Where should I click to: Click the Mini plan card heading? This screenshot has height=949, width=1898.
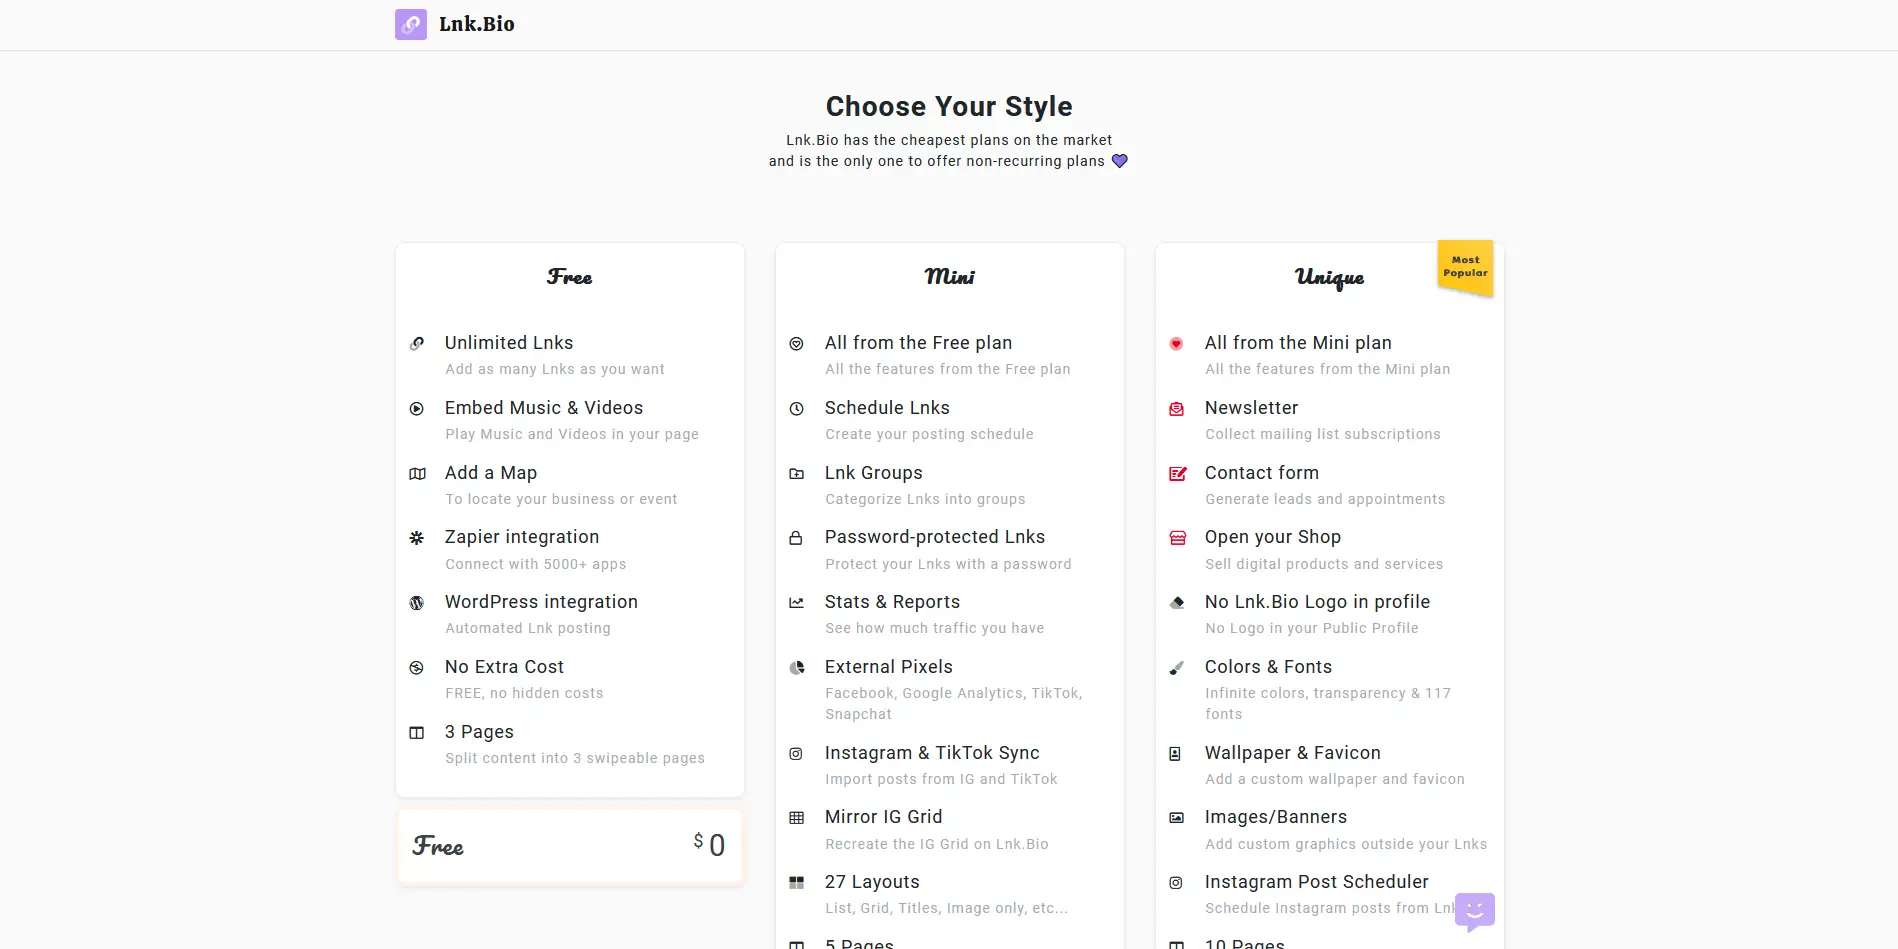click(950, 277)
